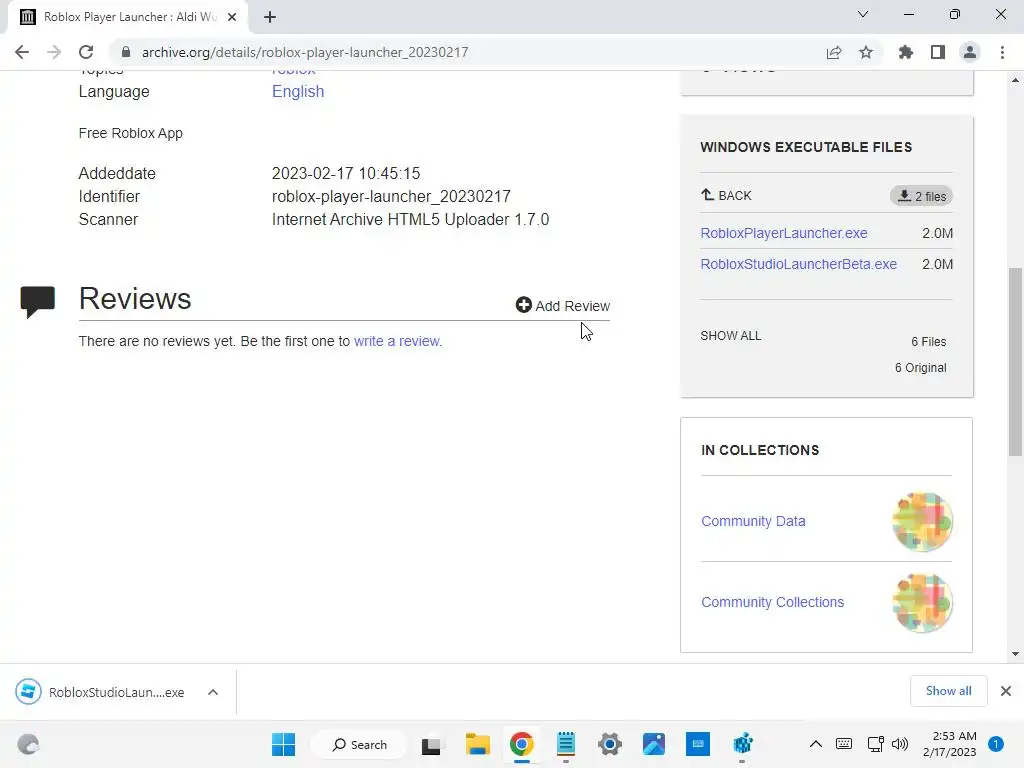
Task: Open Task View on the taskbar
Action: point(431,744)
